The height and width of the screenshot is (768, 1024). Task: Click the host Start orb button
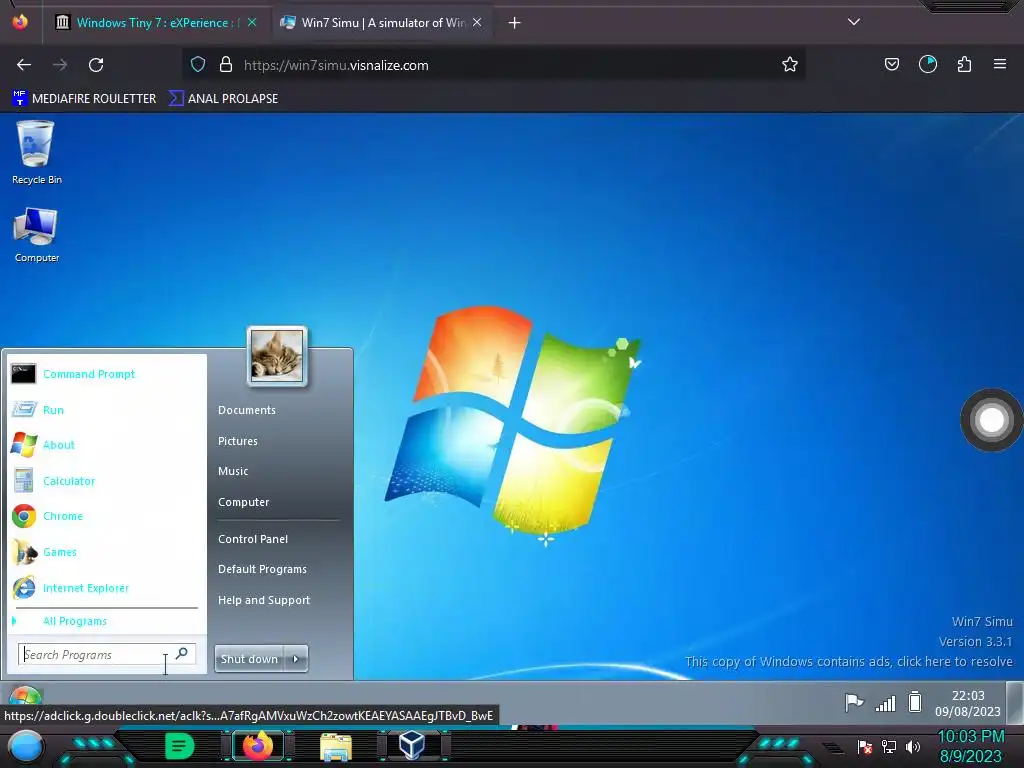tap(25, 747)
